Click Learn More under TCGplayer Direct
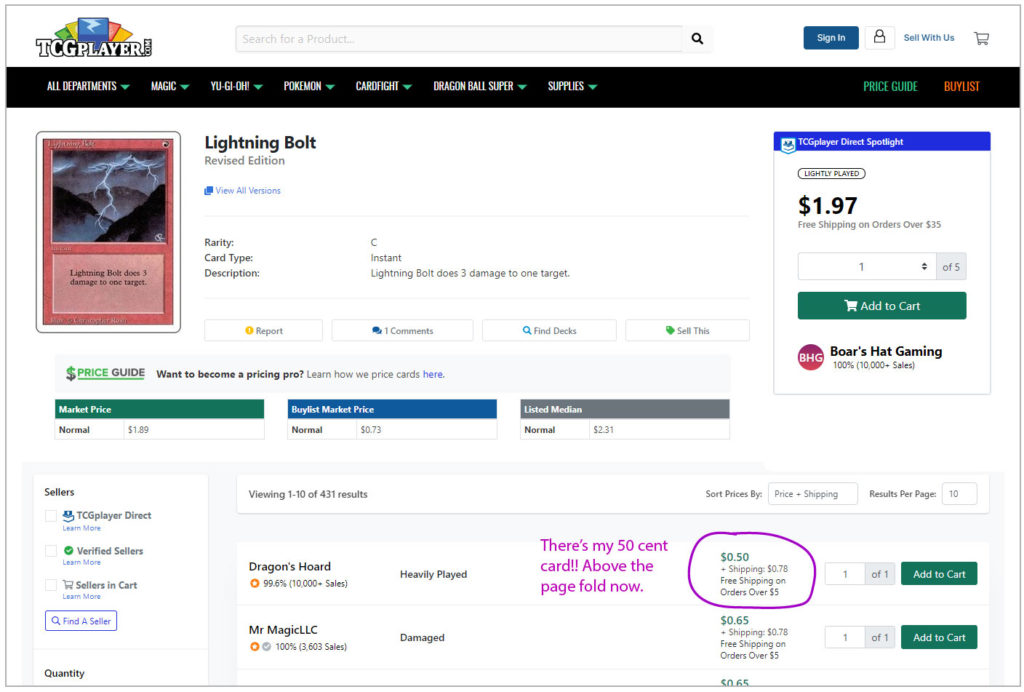 tap(82, 528)
